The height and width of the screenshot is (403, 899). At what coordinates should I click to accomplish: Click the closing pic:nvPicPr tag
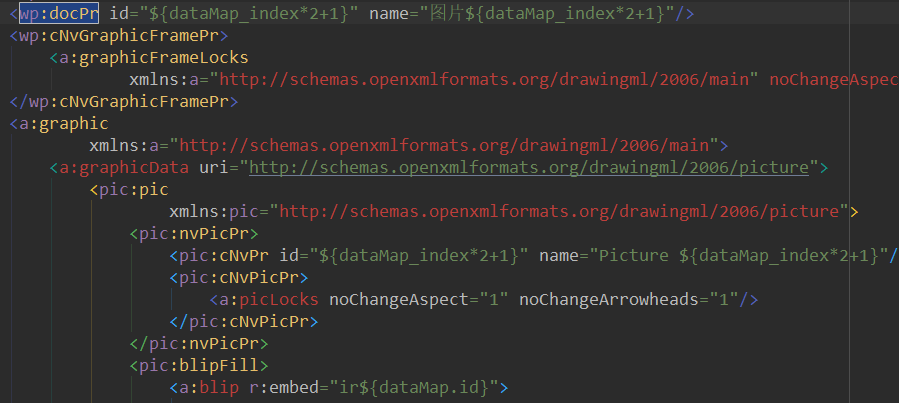pyautogui.click(x=198, y=344)
